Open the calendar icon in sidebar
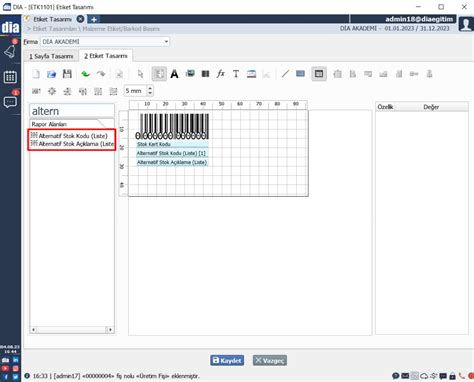Image resolution: width=474 pixels, height=382 pixels. point(10,77)
